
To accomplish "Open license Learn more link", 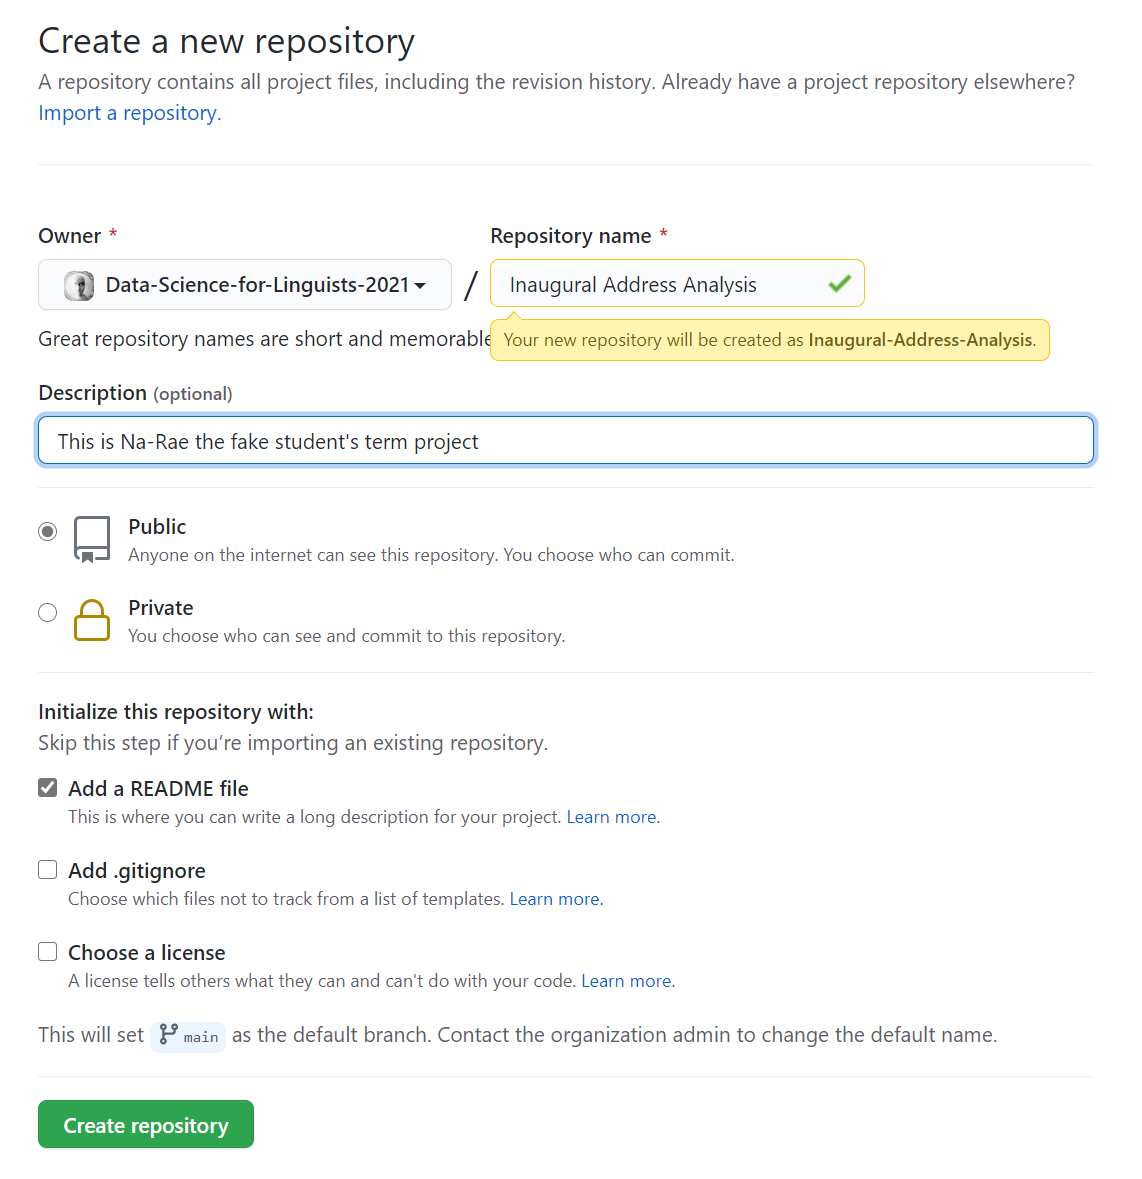I will coord(627,981).
